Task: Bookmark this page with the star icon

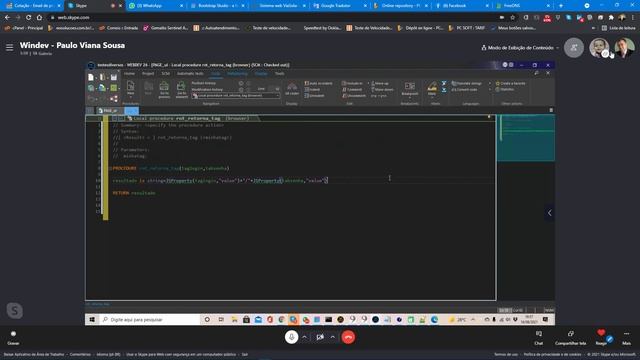Action: pyautogui.click(x=513, y=18)
